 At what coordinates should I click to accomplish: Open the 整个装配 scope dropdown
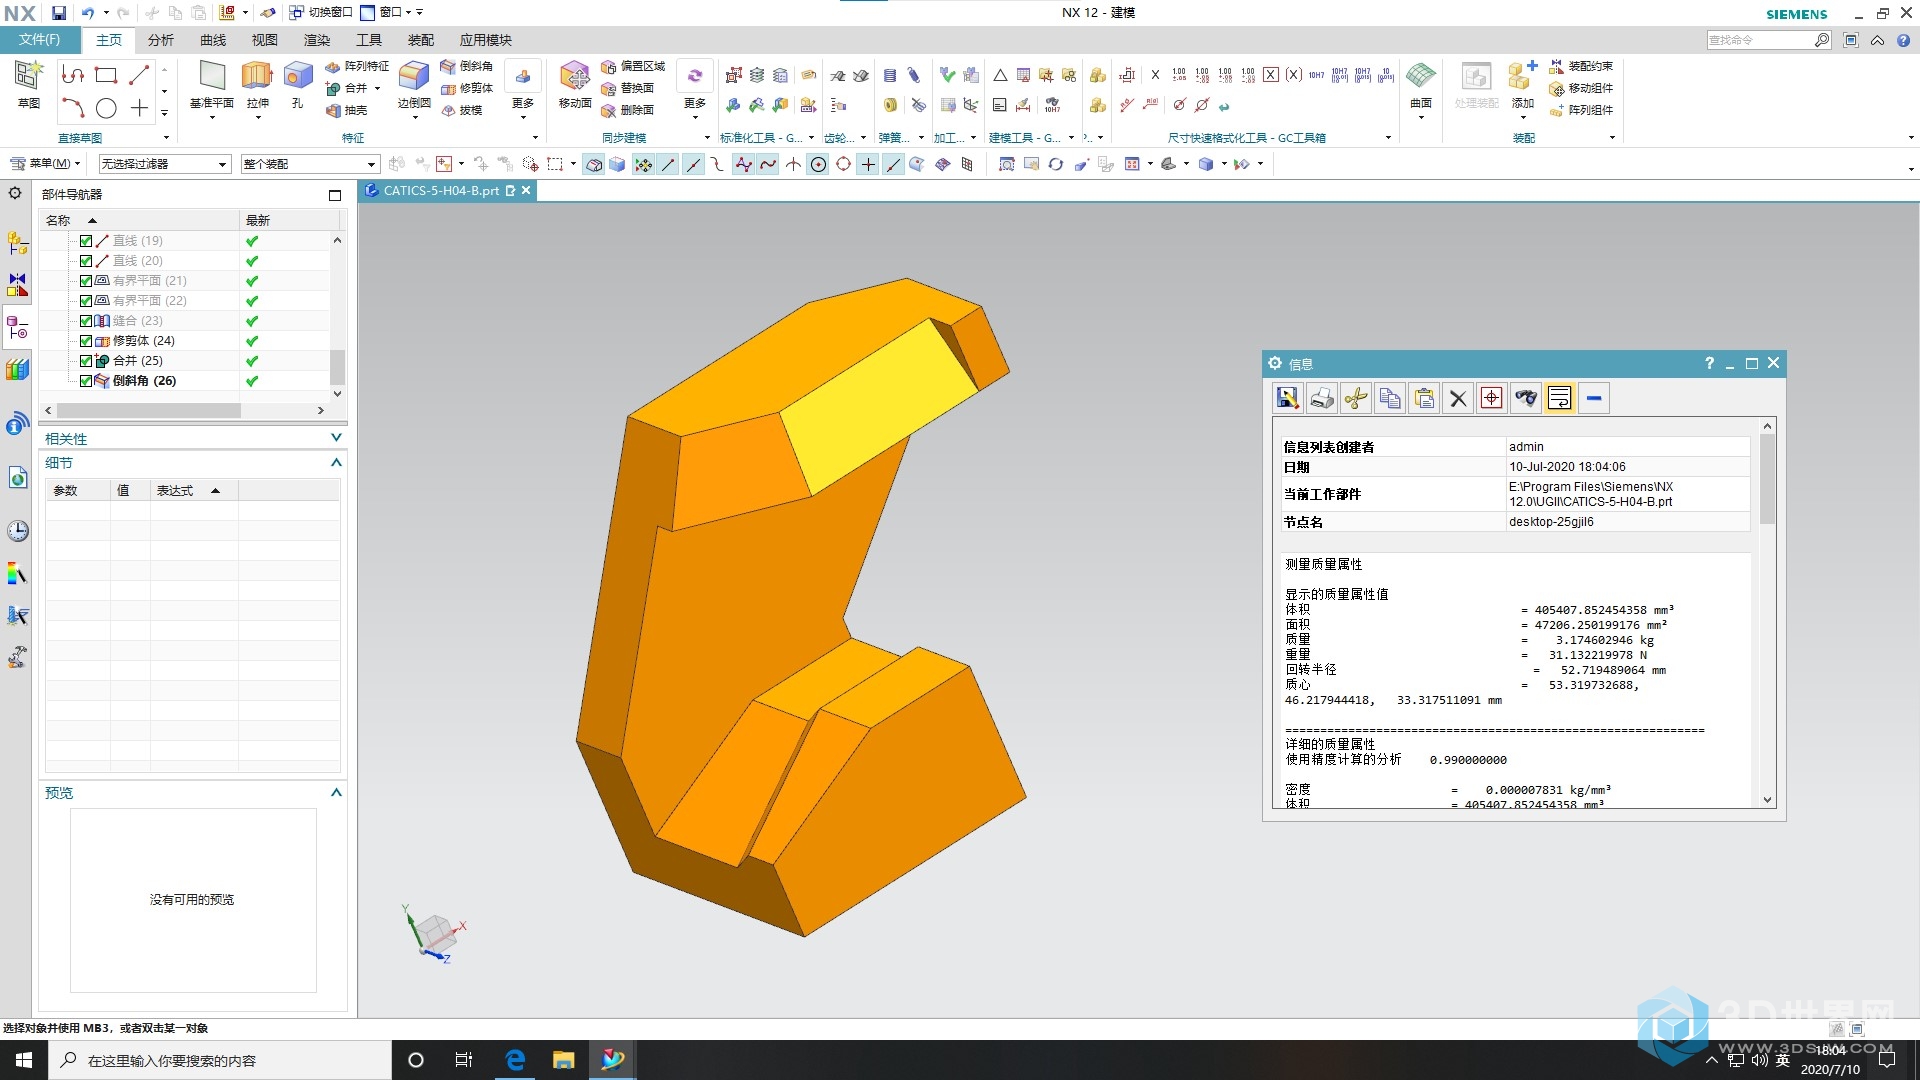(x=310, y=164)
